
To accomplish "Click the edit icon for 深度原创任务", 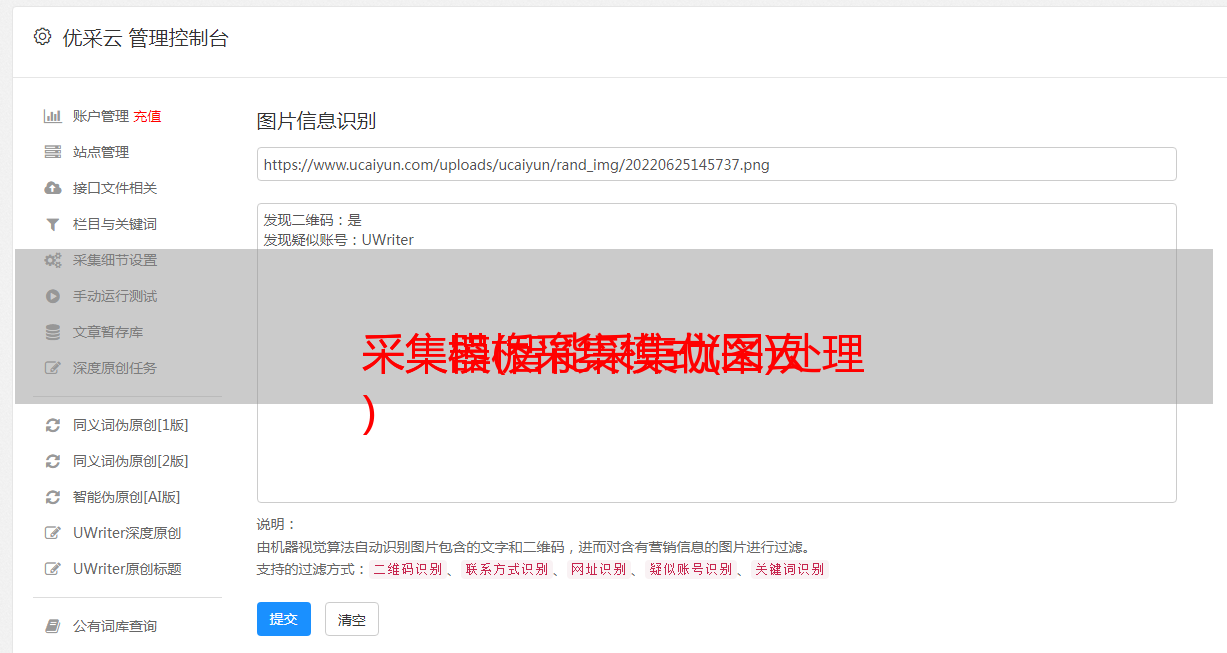I will pos(53,368).
